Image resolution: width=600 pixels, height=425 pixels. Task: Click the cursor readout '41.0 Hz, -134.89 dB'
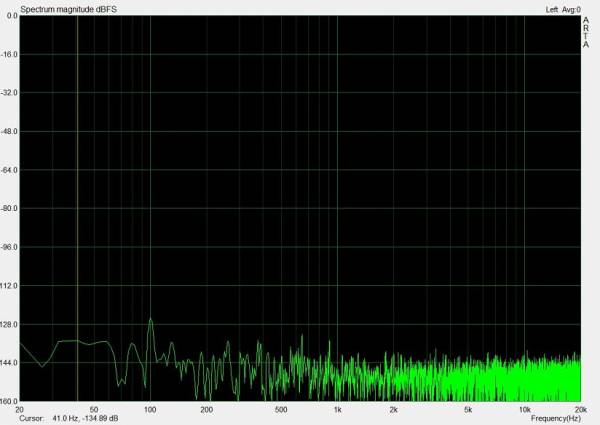85,418
